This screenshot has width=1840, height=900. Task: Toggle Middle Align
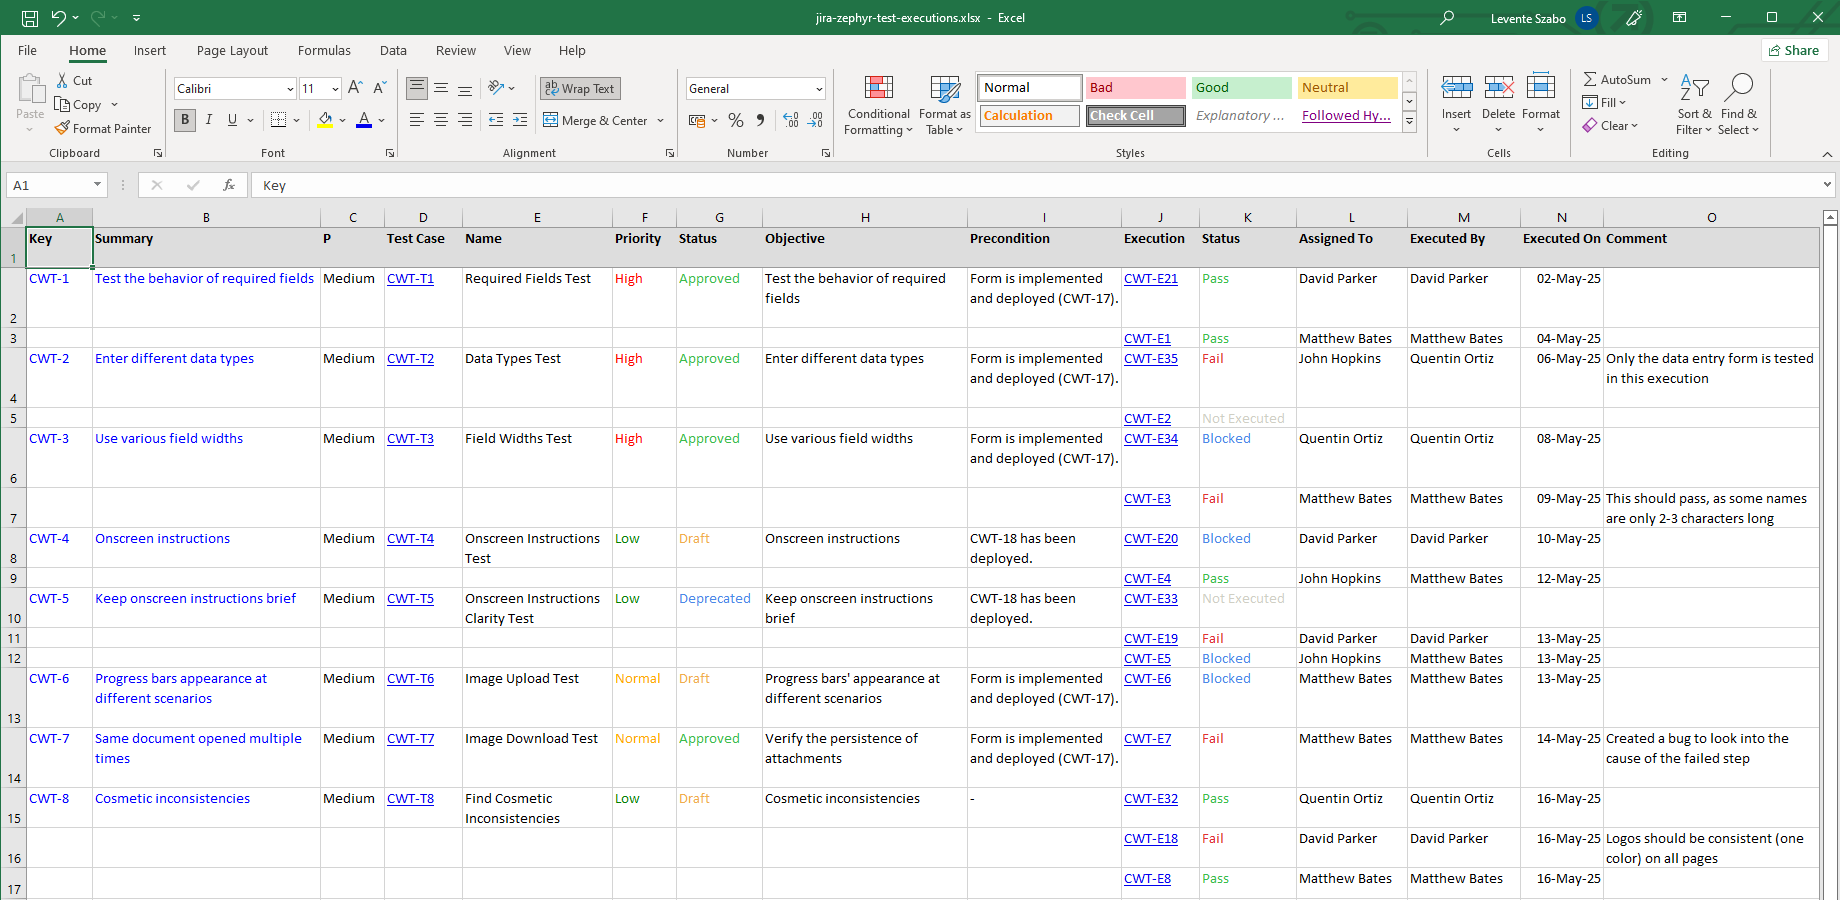click(441, 88)
